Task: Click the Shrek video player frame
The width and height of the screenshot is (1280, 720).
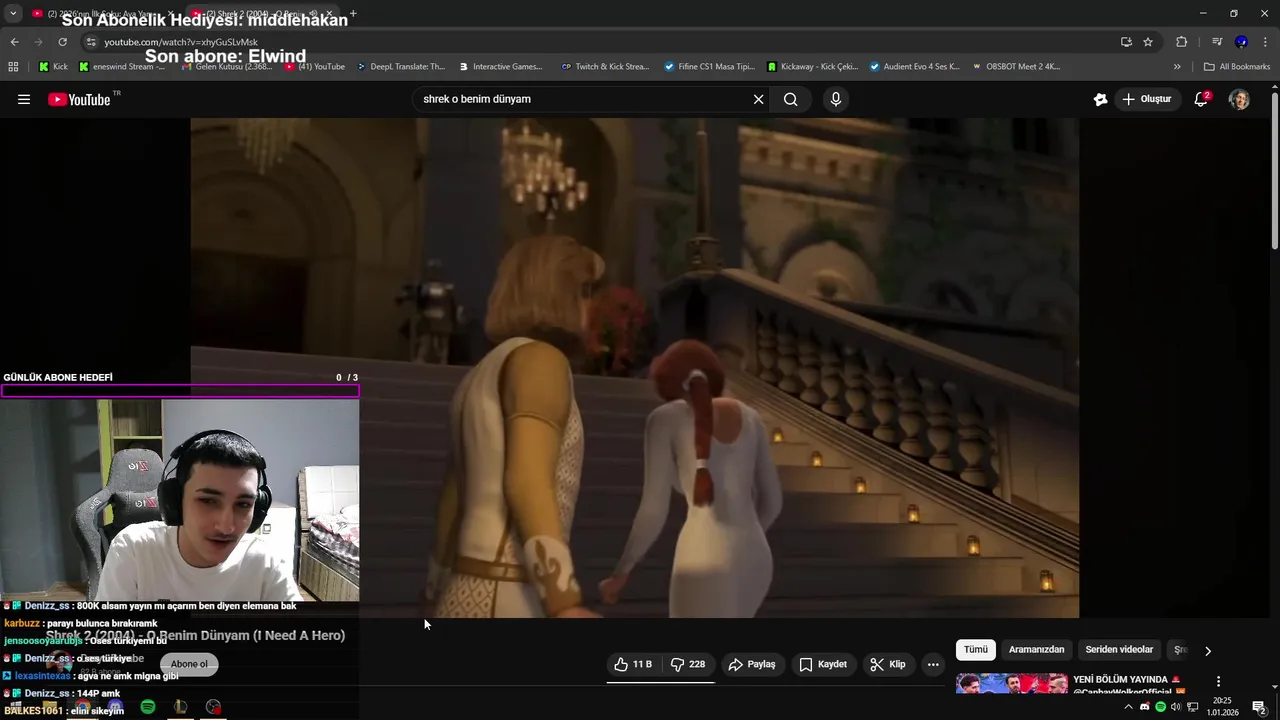Action: click(x=634, y=367)
